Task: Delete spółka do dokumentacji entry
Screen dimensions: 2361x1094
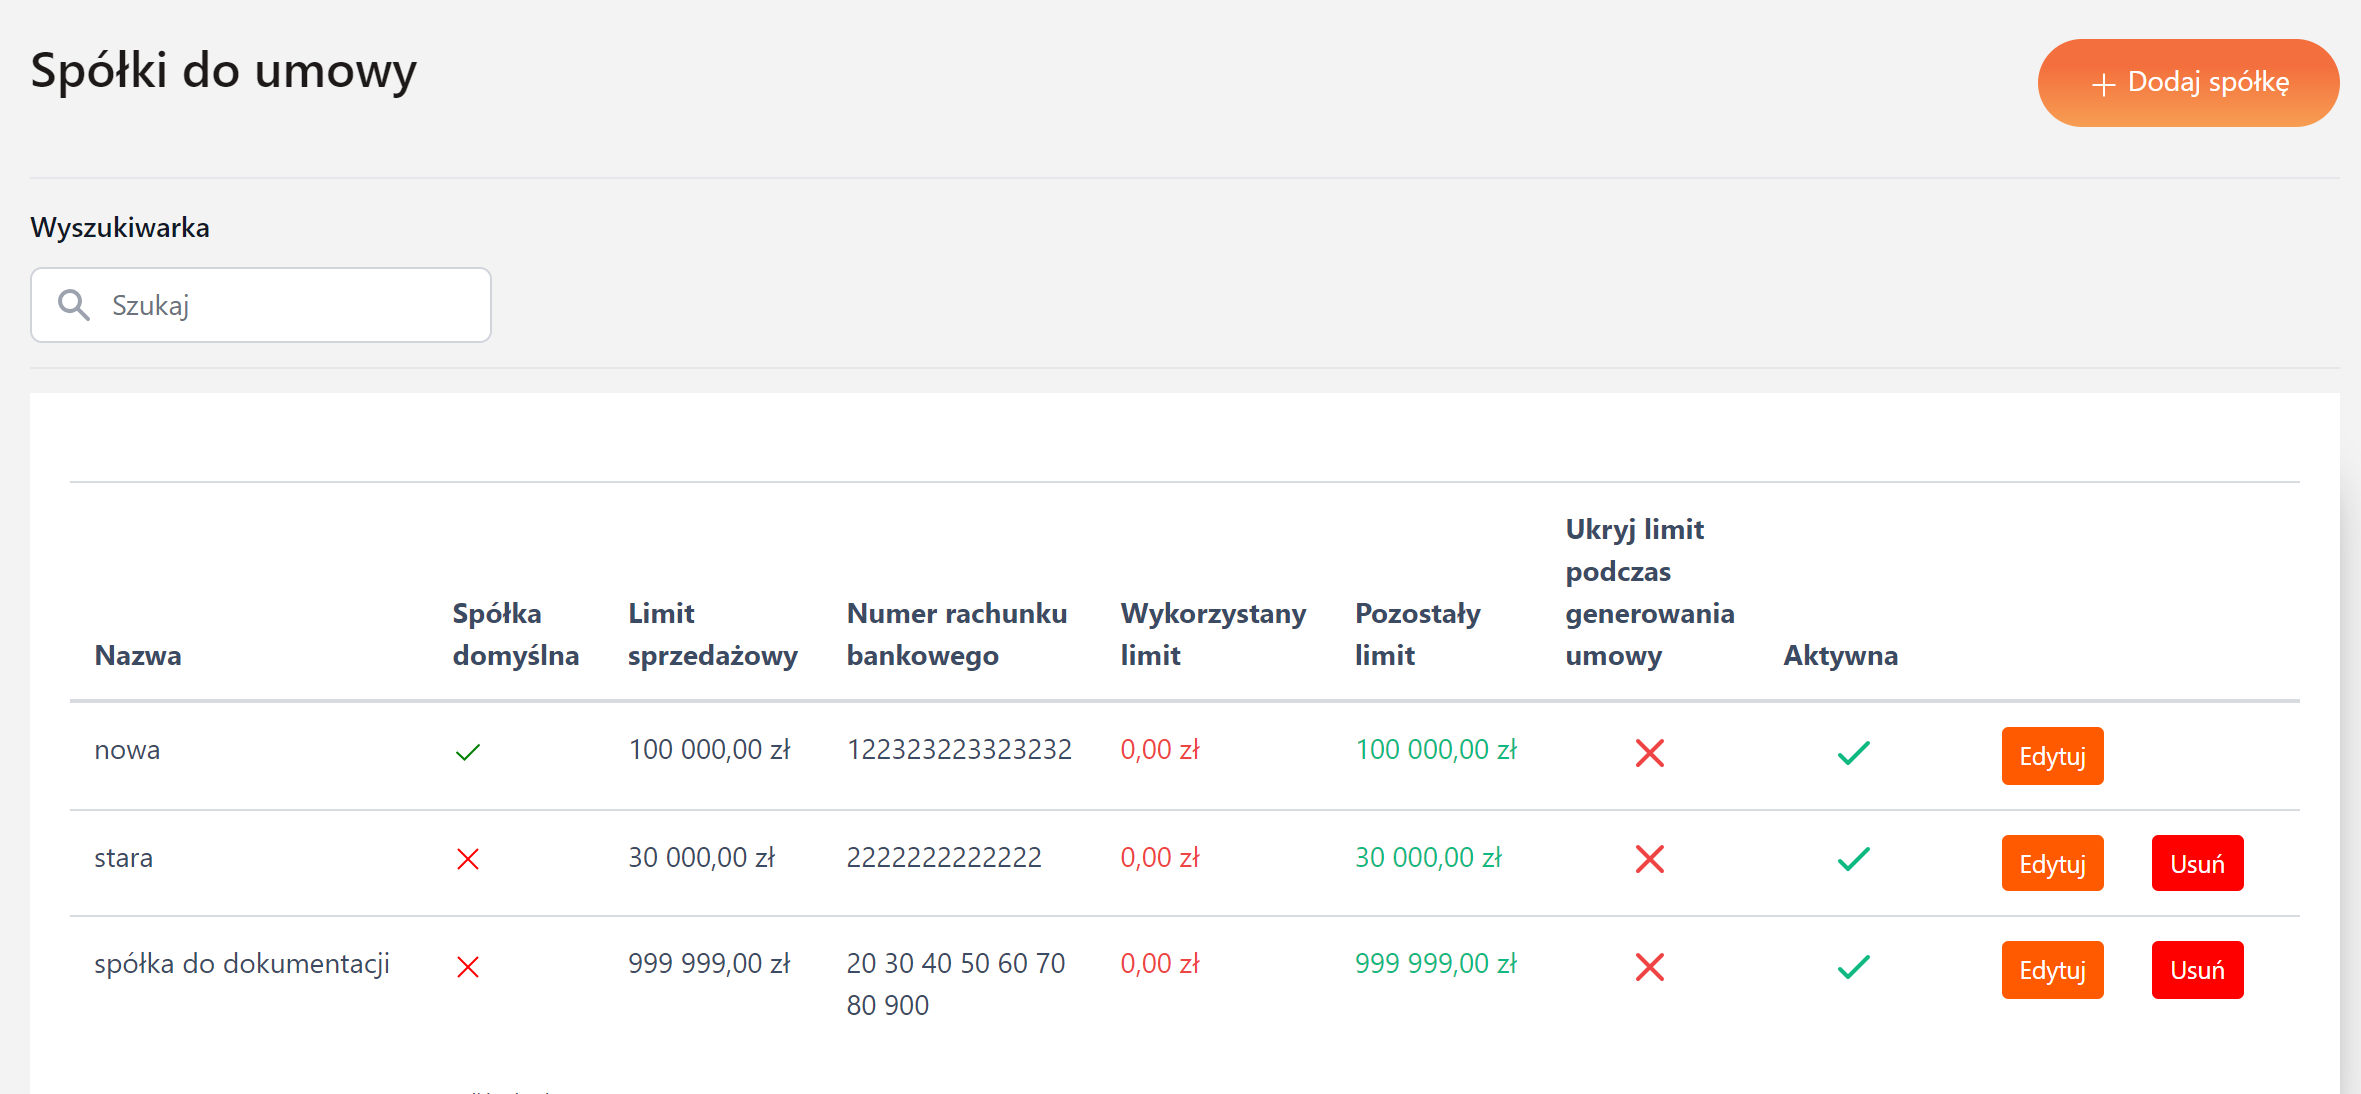Action: (x=2197, y=970)
